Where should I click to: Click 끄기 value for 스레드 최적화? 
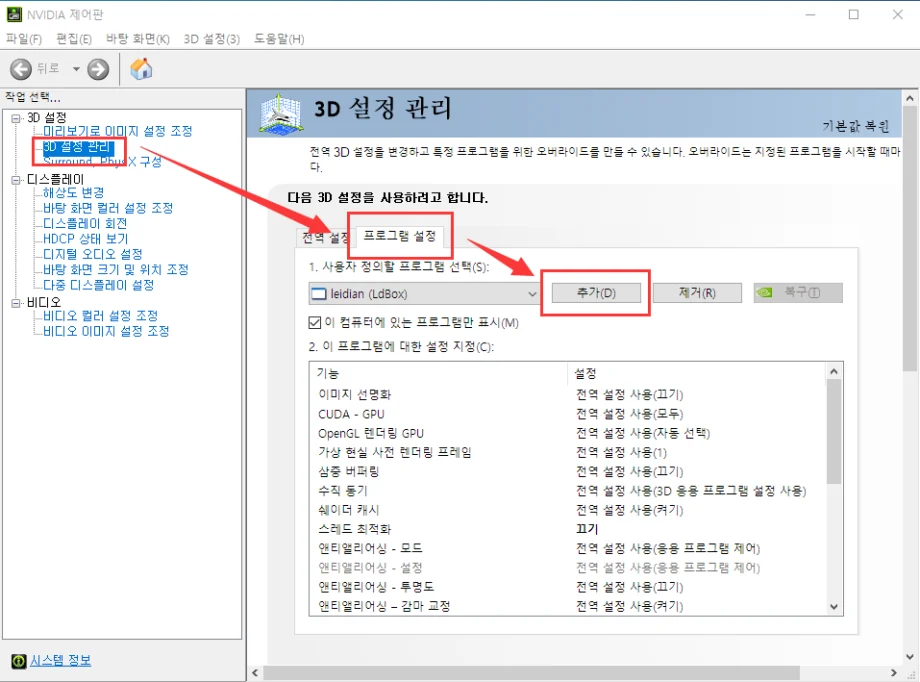587,529
